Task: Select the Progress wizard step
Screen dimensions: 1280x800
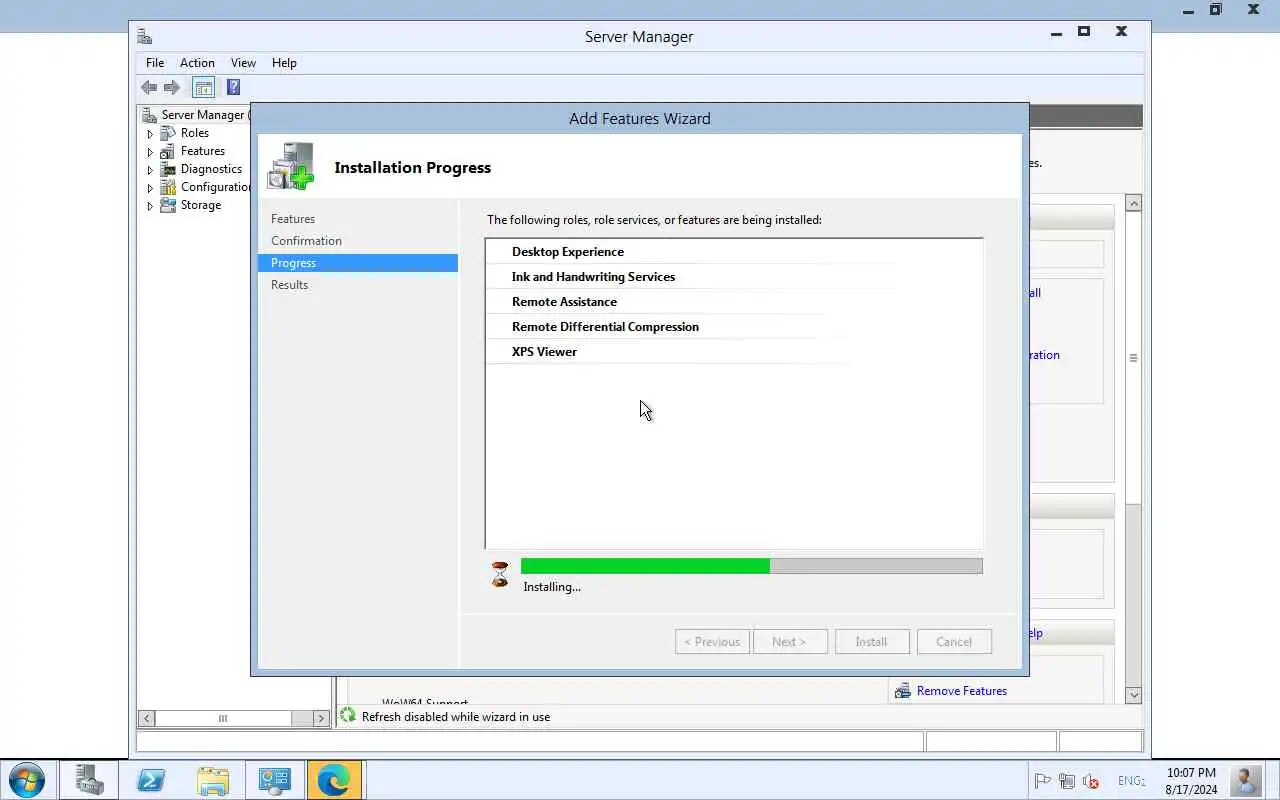Action: pyautogui.click(x=358, y=263)
